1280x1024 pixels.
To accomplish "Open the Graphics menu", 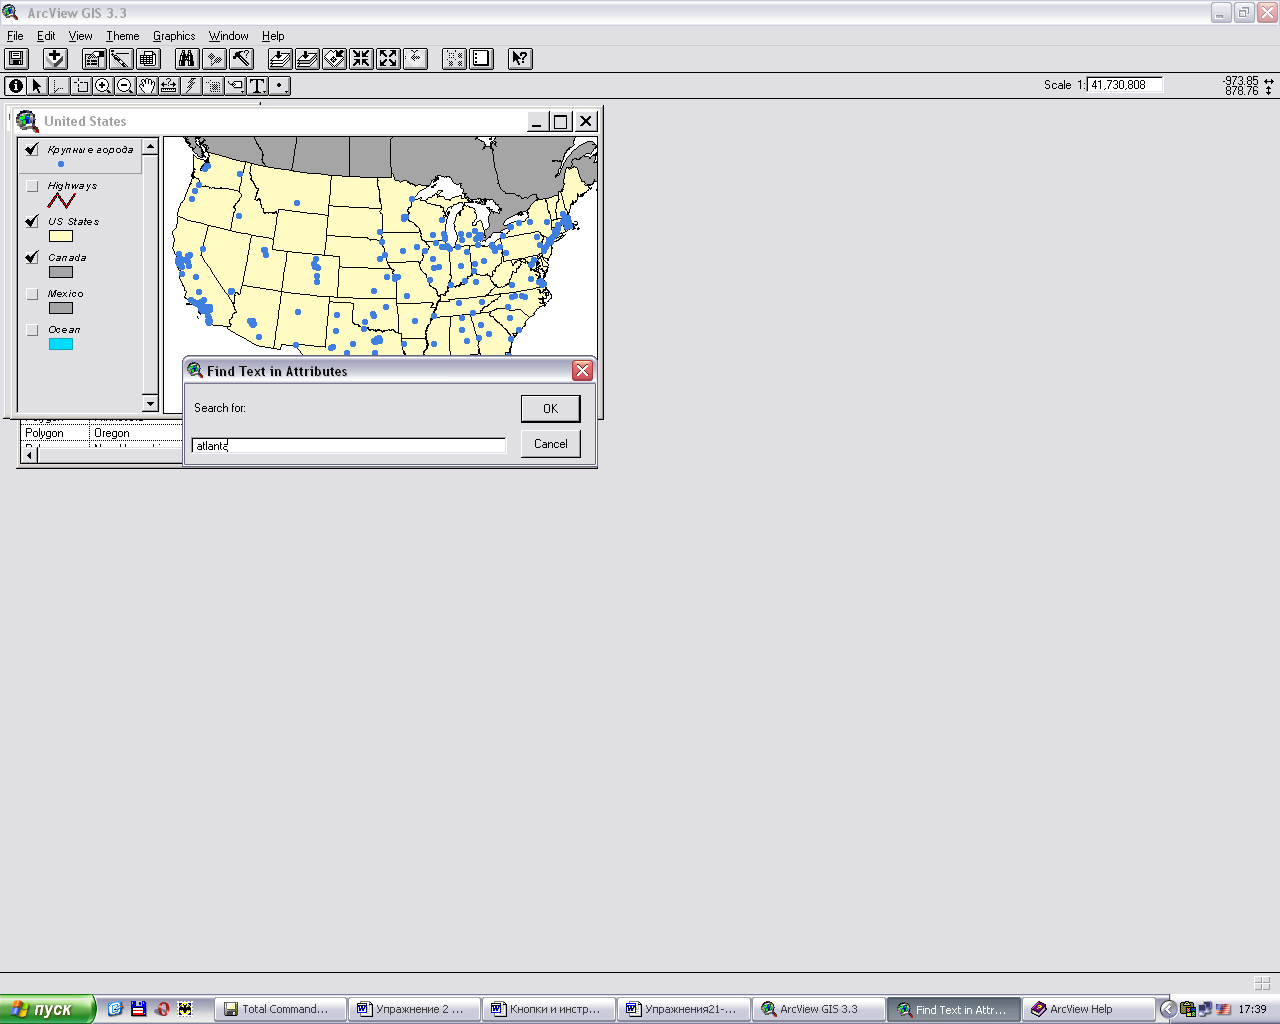I will tap(174, 36).
